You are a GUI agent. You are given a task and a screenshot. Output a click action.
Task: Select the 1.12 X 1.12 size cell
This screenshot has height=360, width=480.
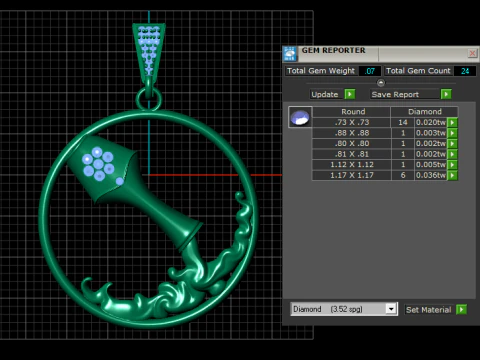352,165
